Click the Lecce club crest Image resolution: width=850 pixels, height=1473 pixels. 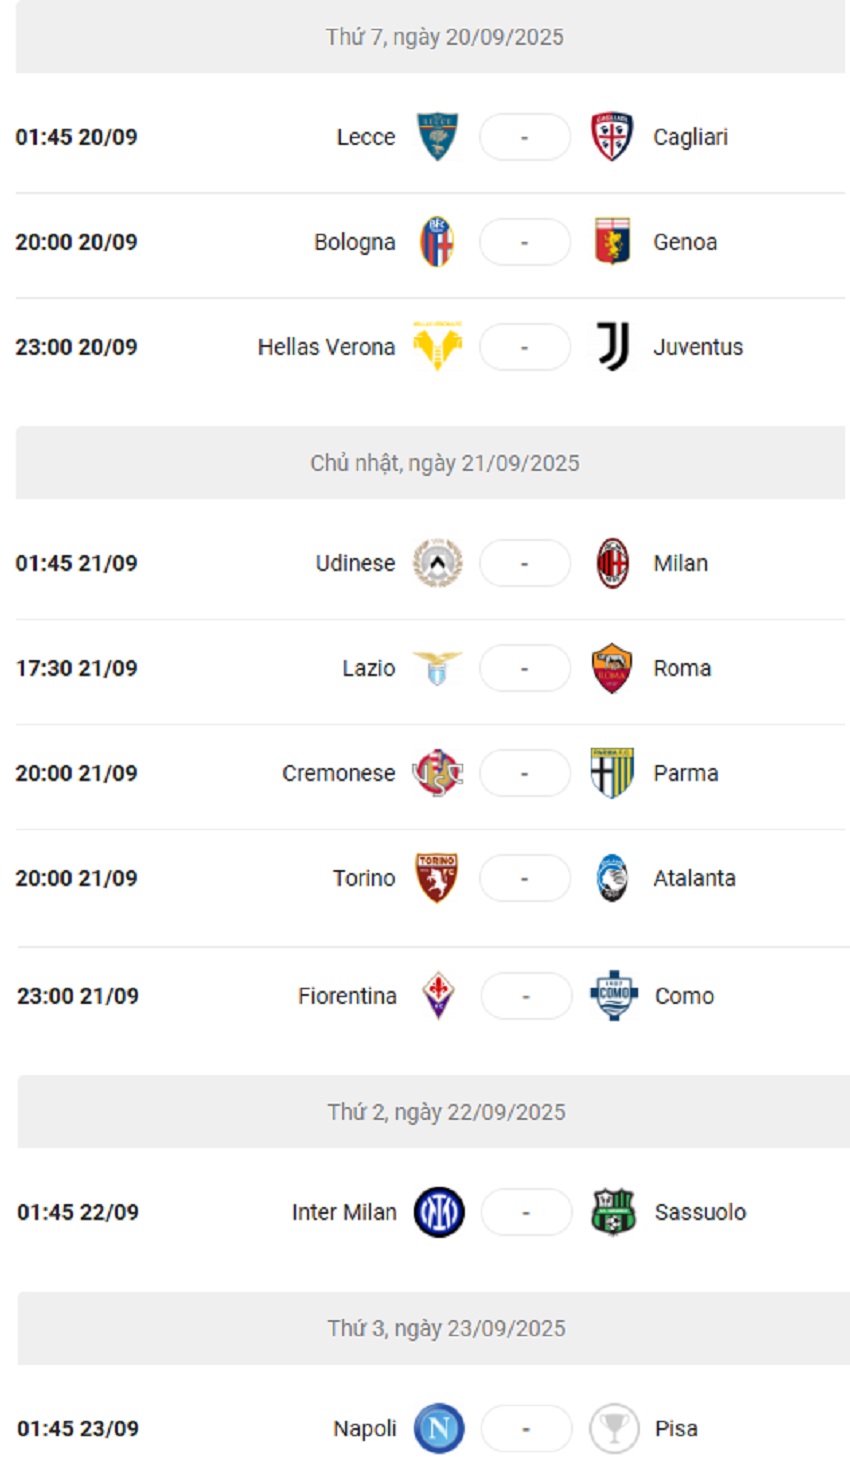[436, 137]
